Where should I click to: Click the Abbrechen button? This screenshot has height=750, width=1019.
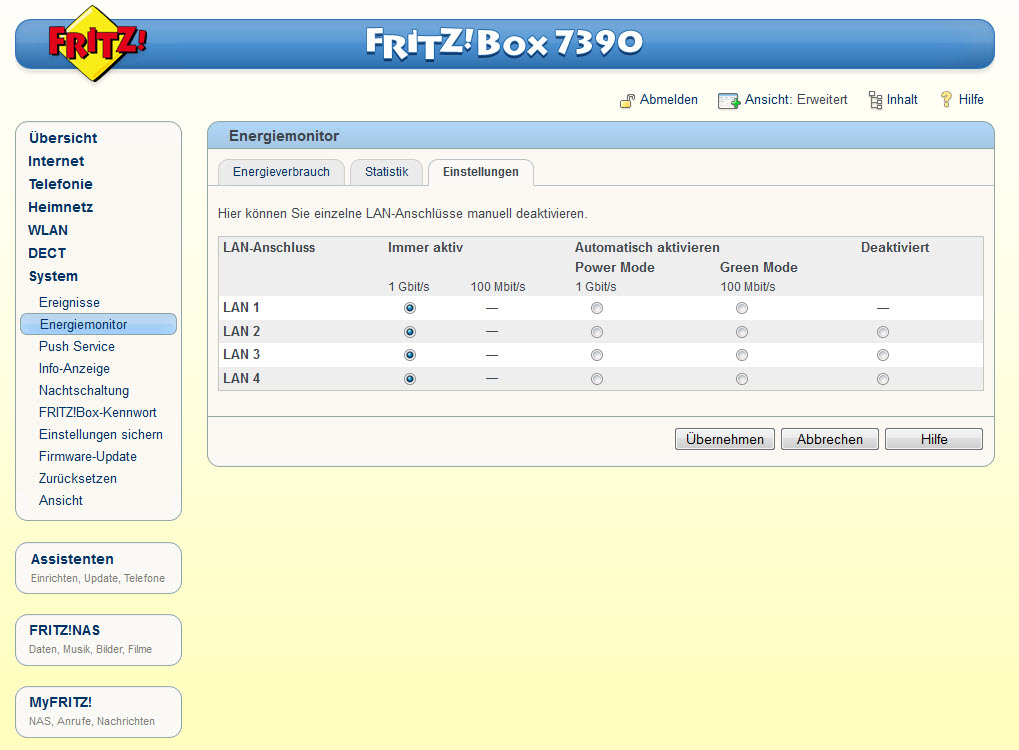click(829, 439)
